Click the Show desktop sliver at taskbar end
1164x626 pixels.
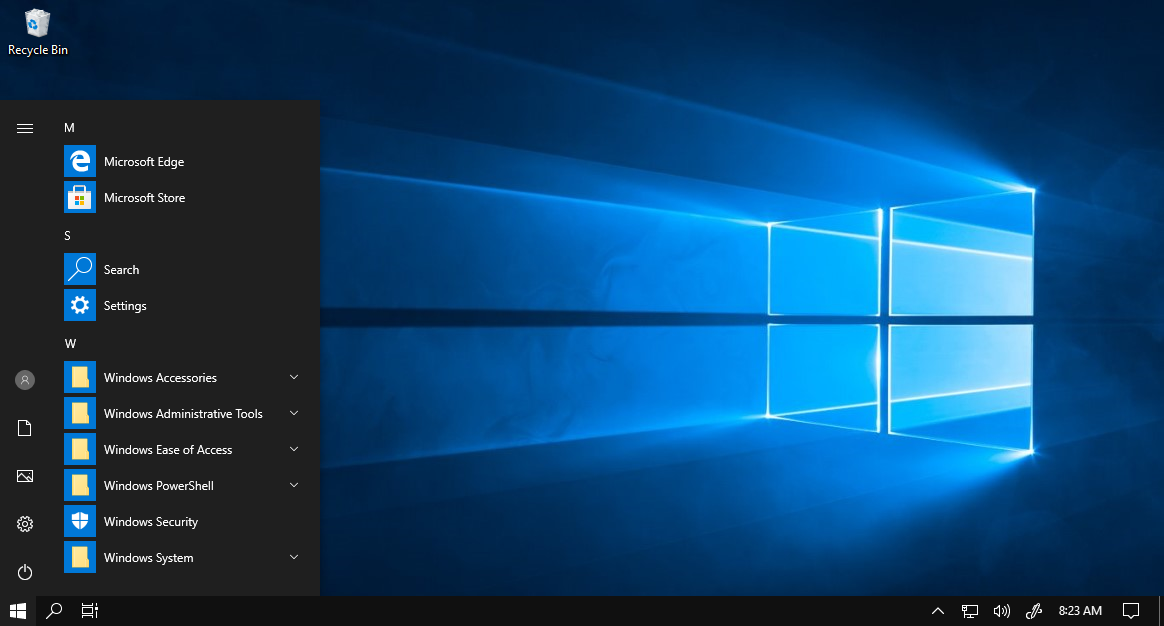pos(1162,610)
